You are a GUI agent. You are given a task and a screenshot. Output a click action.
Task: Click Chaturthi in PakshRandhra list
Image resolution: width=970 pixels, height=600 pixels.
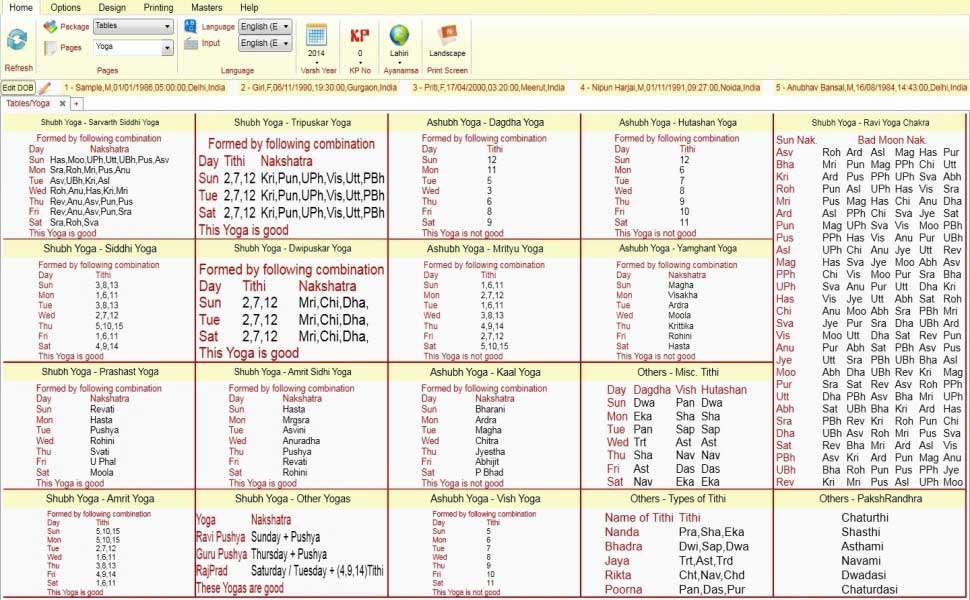tap(865, 518)
